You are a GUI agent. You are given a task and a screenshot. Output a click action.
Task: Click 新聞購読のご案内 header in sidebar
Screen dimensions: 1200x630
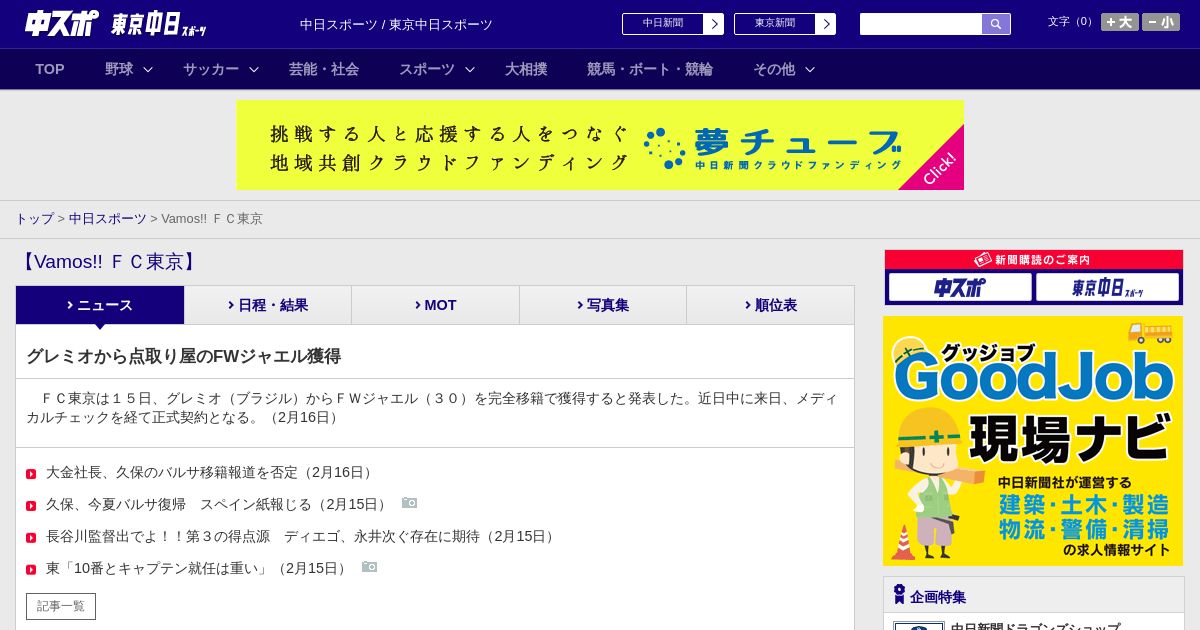point(1033,260)
